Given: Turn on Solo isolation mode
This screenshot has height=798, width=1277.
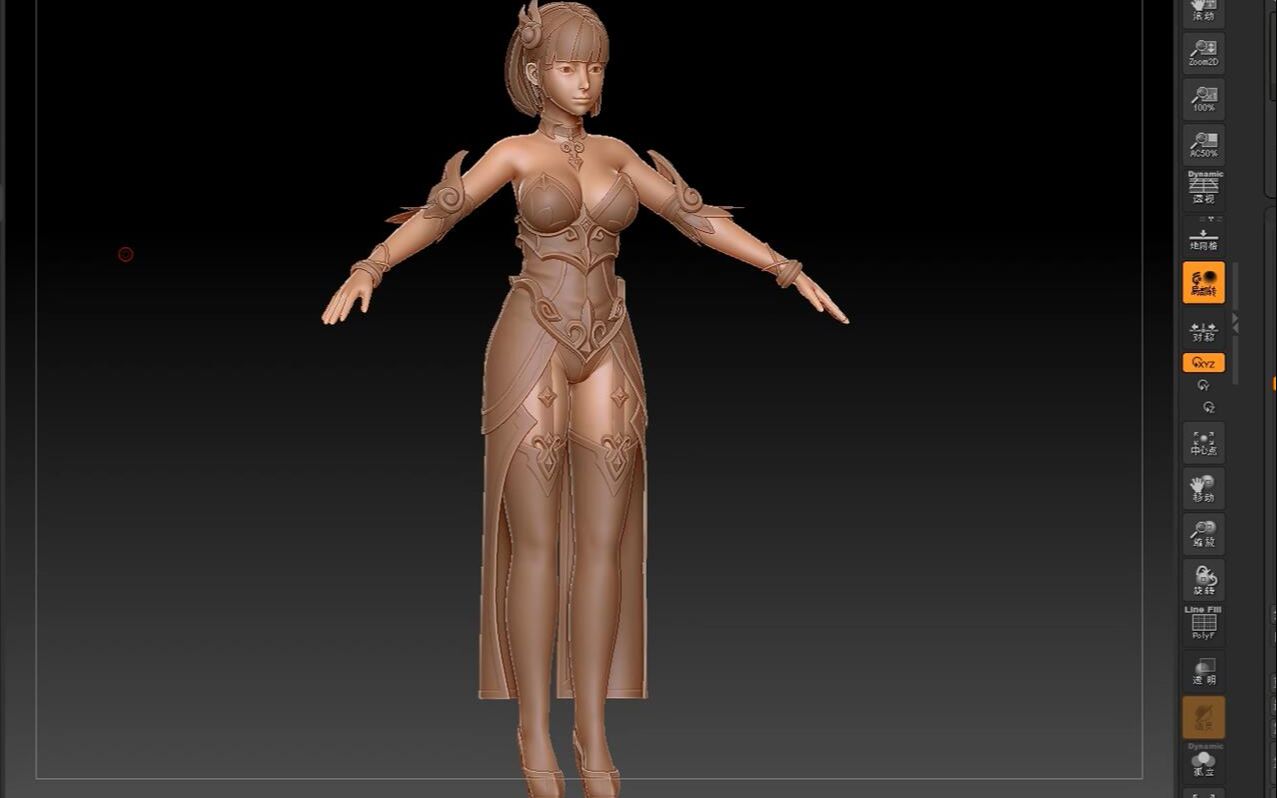Looking at the screenshot, I should click(x=1203, y=765).
